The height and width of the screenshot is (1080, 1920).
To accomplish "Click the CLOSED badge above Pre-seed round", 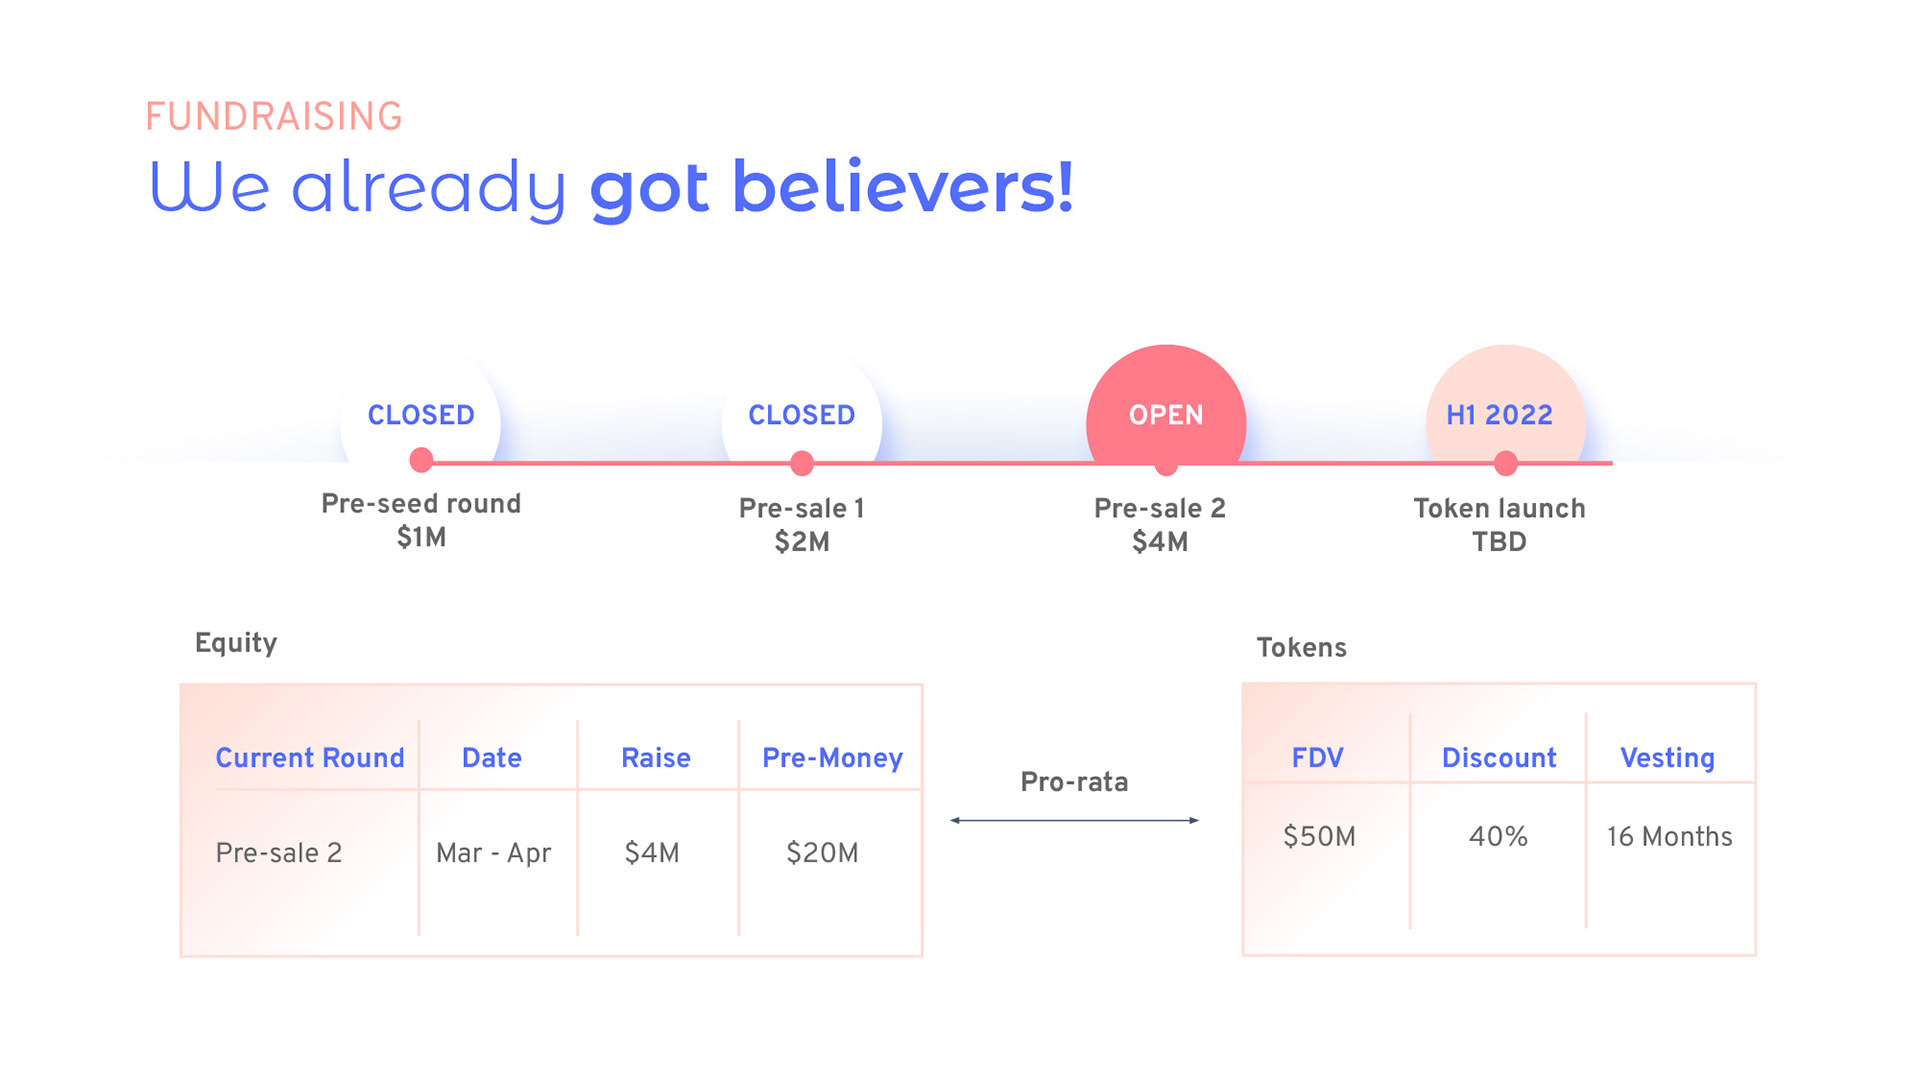I will click(x=421, y=415).
